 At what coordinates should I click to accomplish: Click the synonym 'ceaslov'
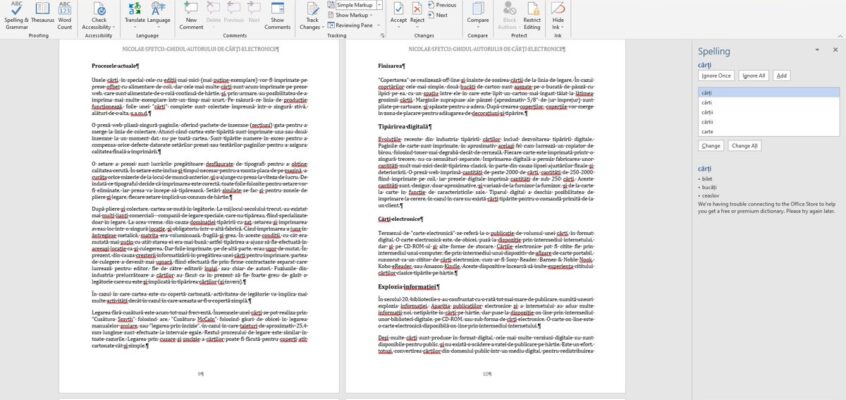pos(710,195)
